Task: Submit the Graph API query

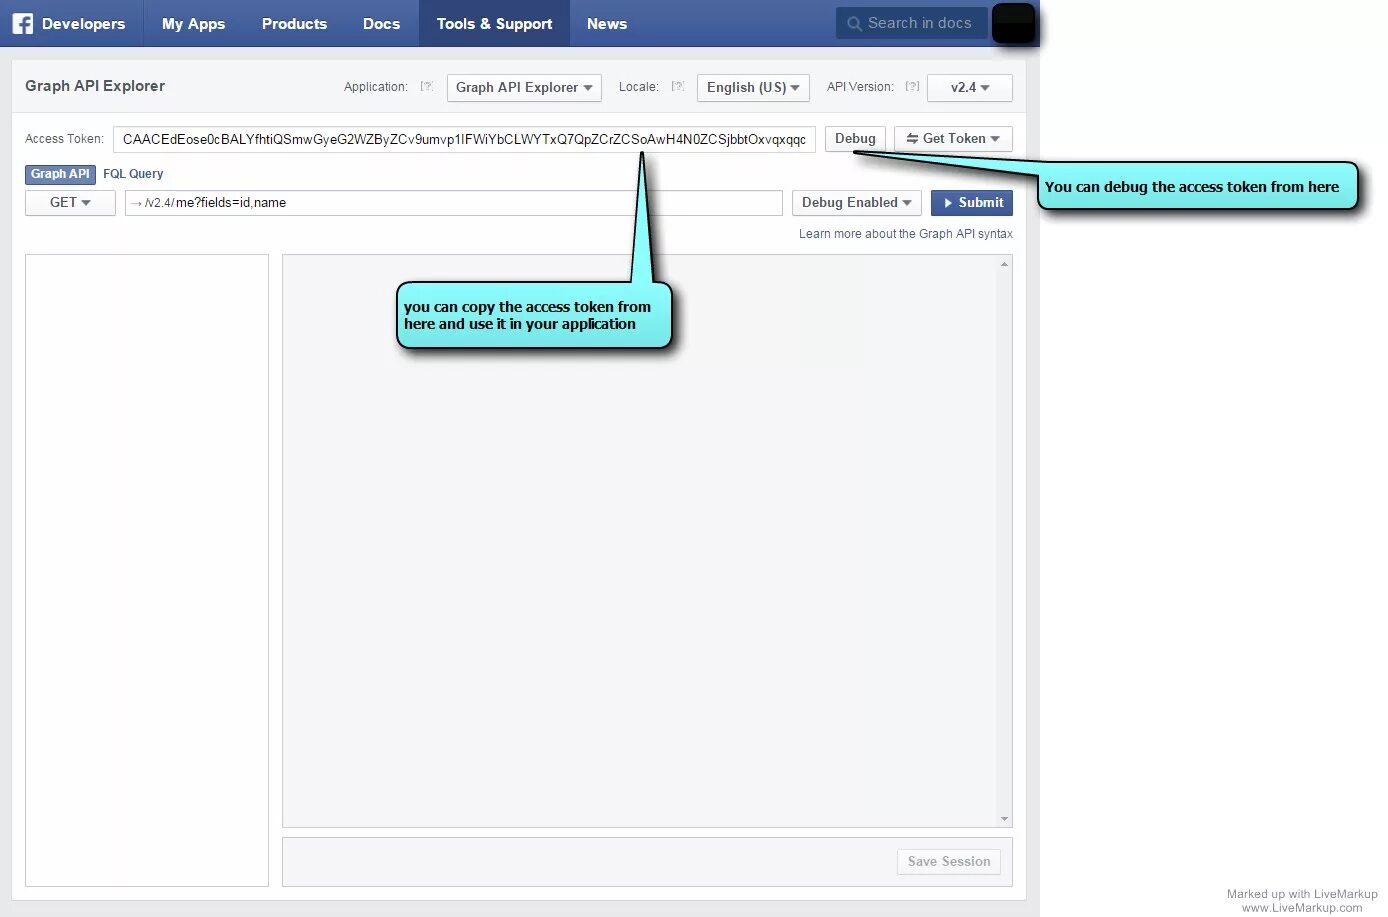Action: tap(972, 202)
